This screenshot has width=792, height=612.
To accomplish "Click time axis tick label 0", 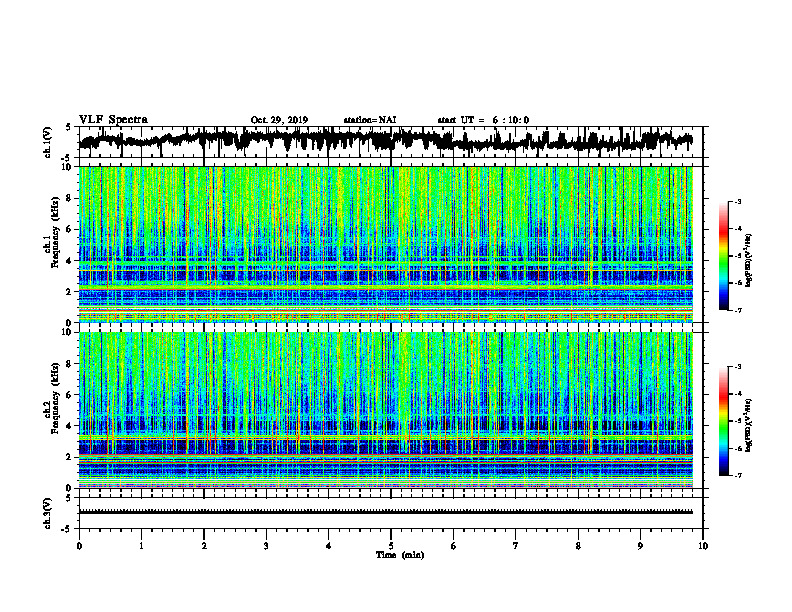I will pos(79,546).
